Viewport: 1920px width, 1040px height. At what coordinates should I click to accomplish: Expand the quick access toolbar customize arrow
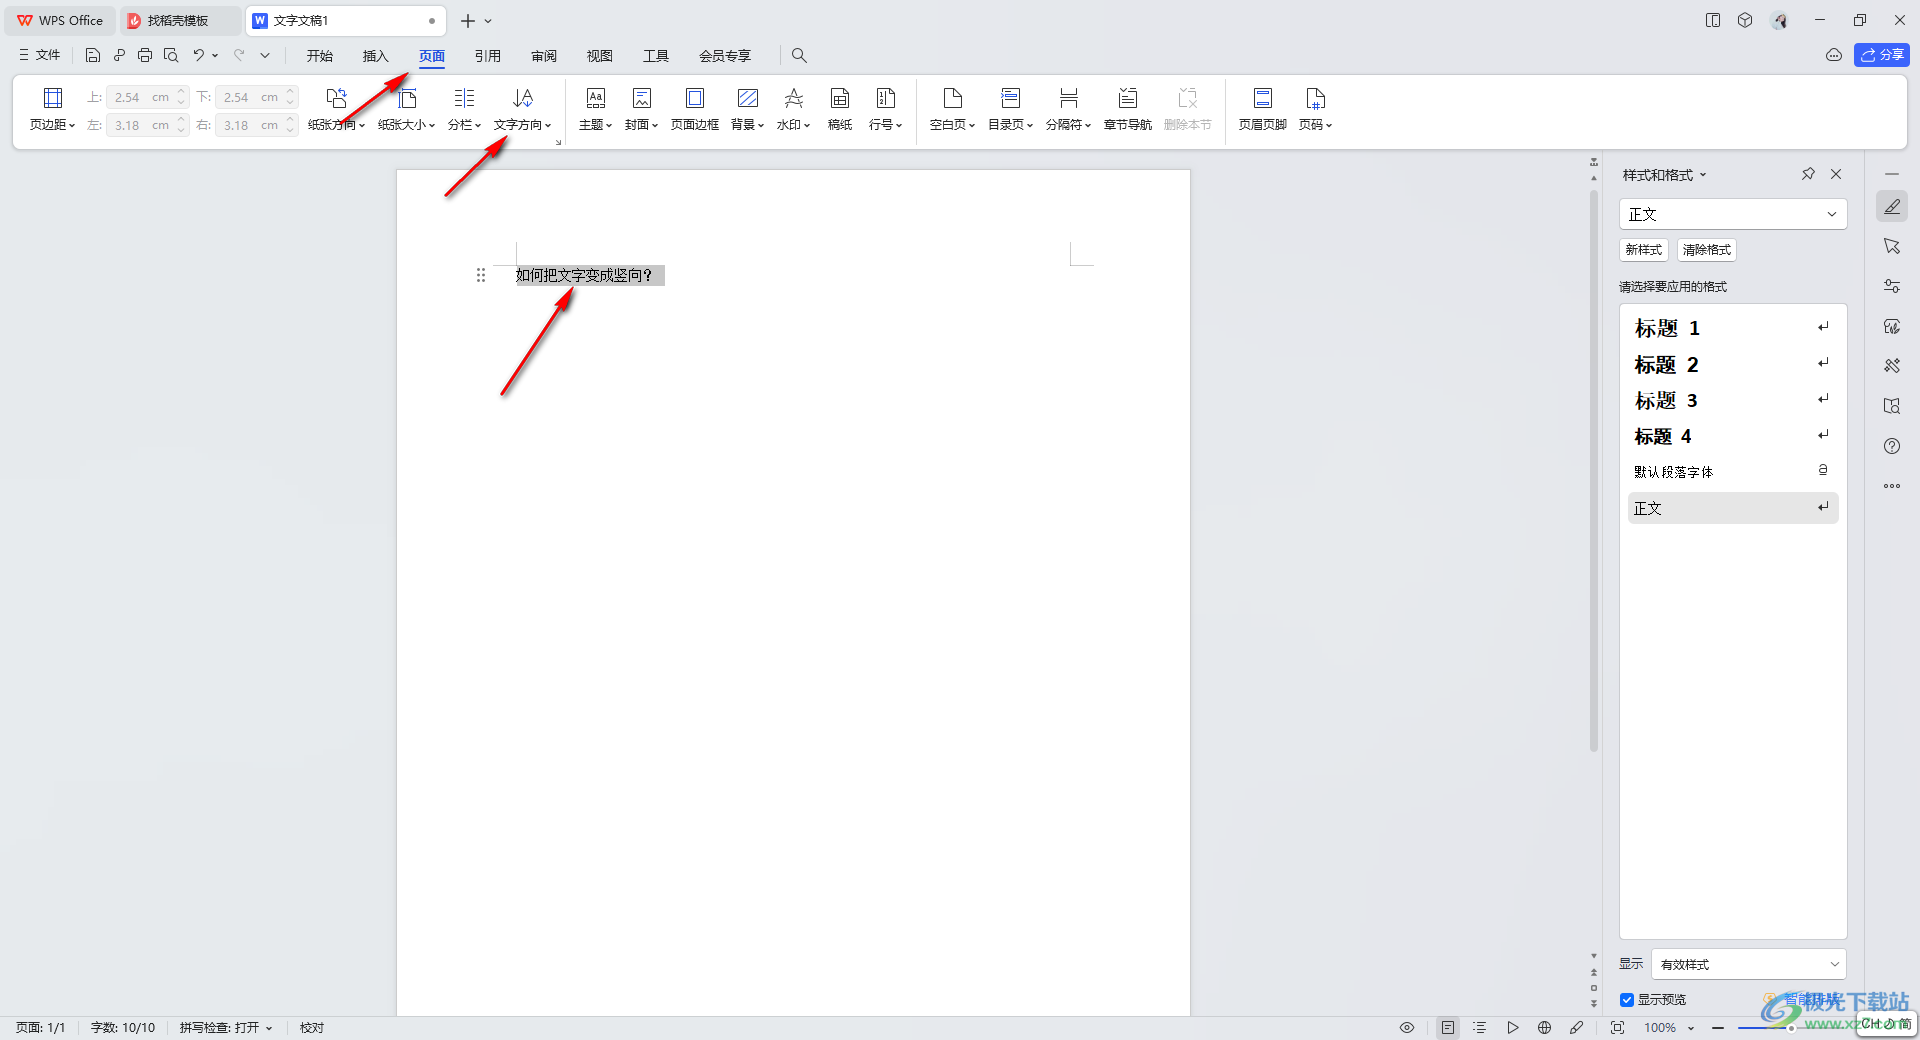(265, 55)
